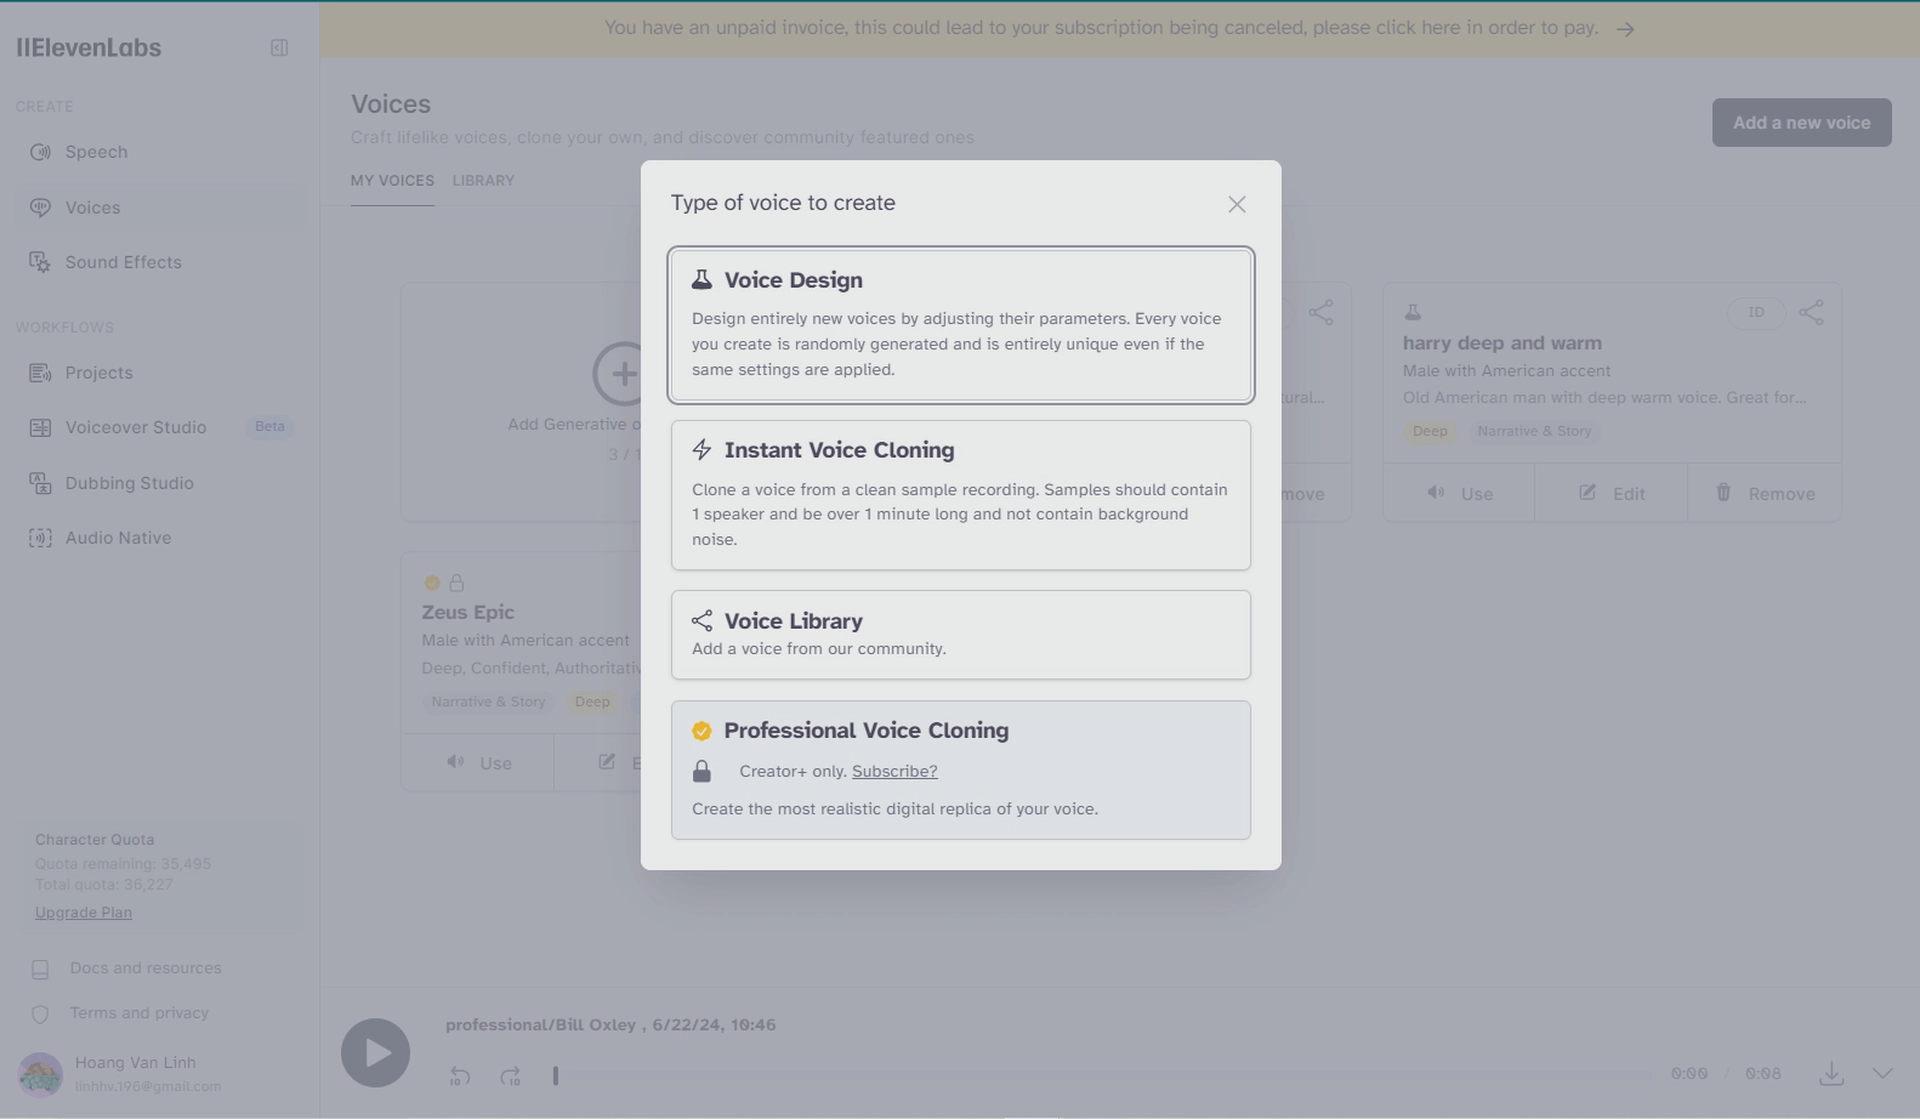Choose Instant Voice Cloning
Viewport: 1920px width, 1119px height.
pos(961,495)
